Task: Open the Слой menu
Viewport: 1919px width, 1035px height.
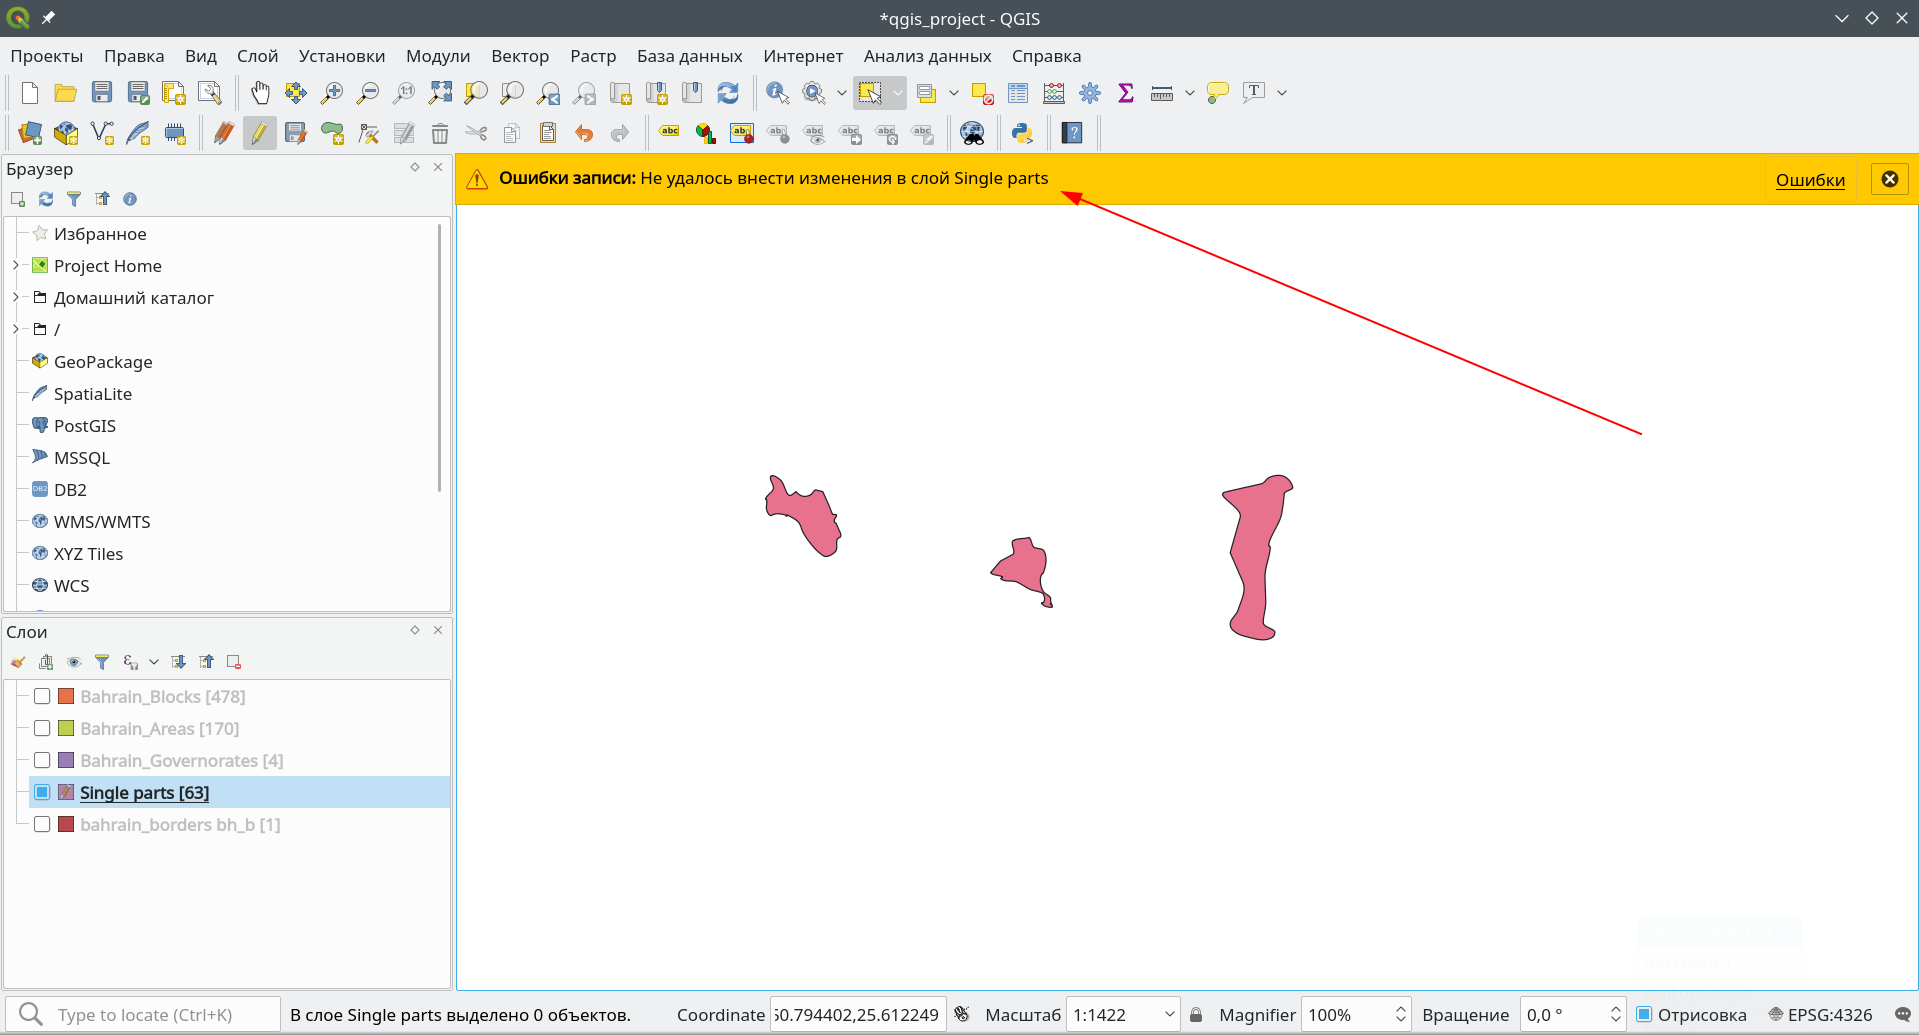Action: [257, 56]
